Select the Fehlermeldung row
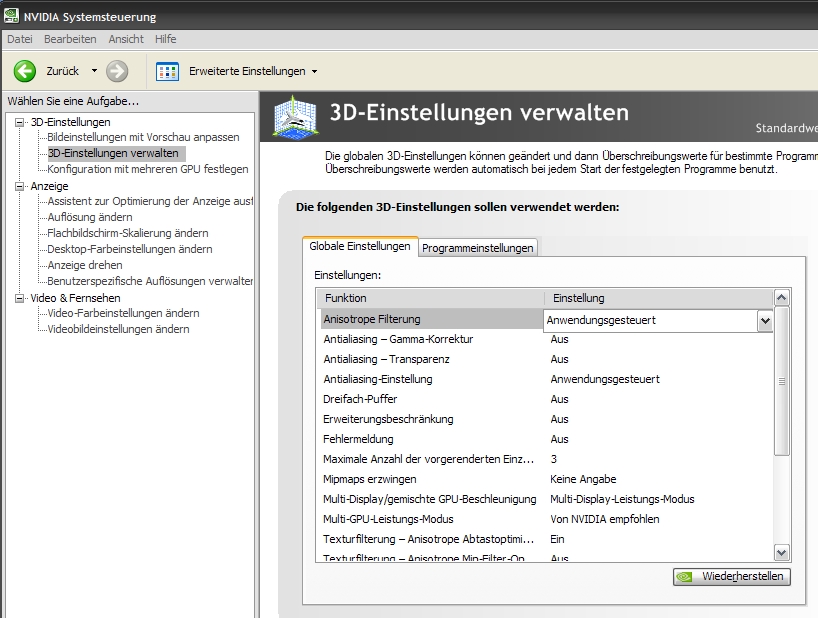 pos(546,439)
